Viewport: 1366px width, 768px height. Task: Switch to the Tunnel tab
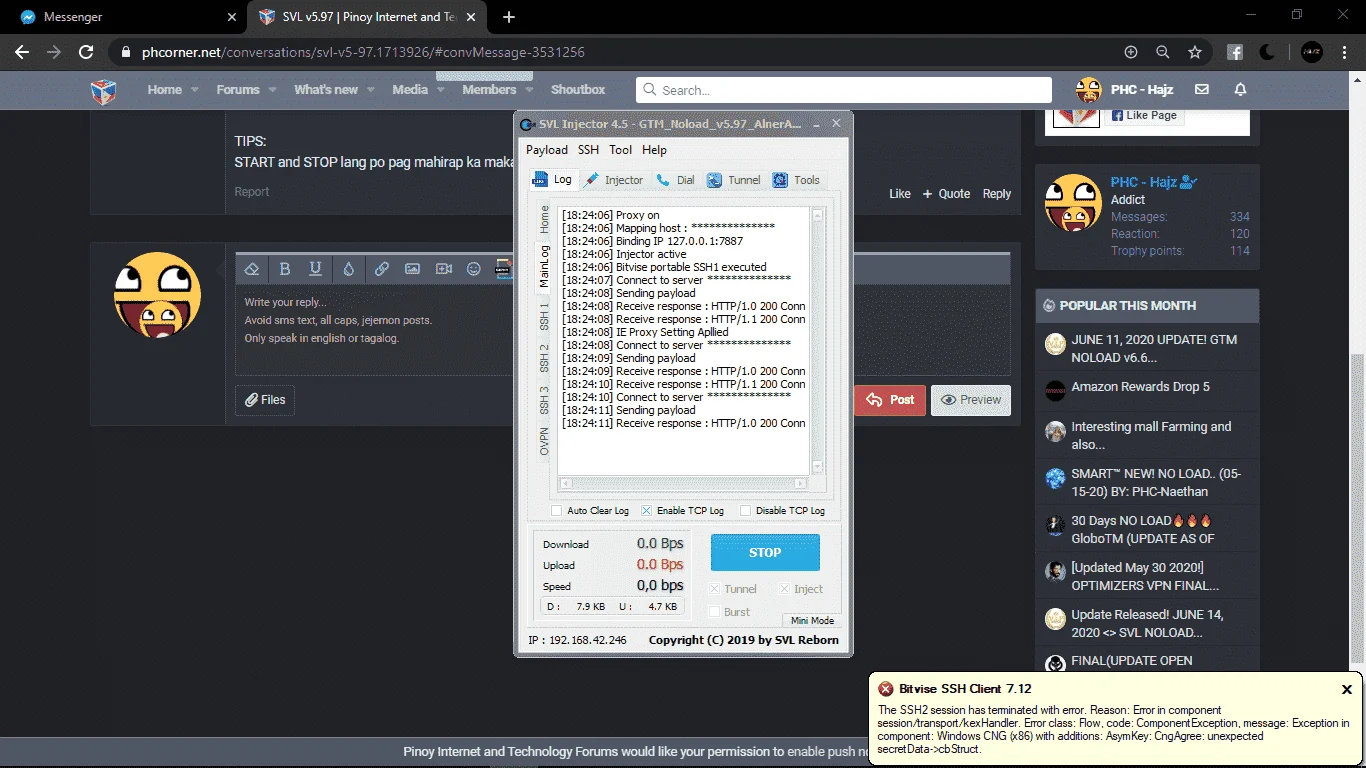point(734,180)
